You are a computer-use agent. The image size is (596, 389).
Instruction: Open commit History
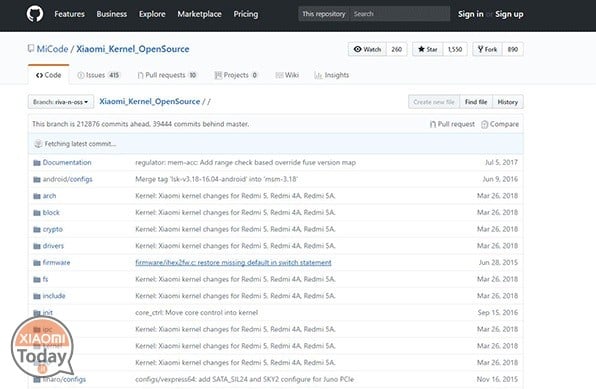click(x=508, y=102)
